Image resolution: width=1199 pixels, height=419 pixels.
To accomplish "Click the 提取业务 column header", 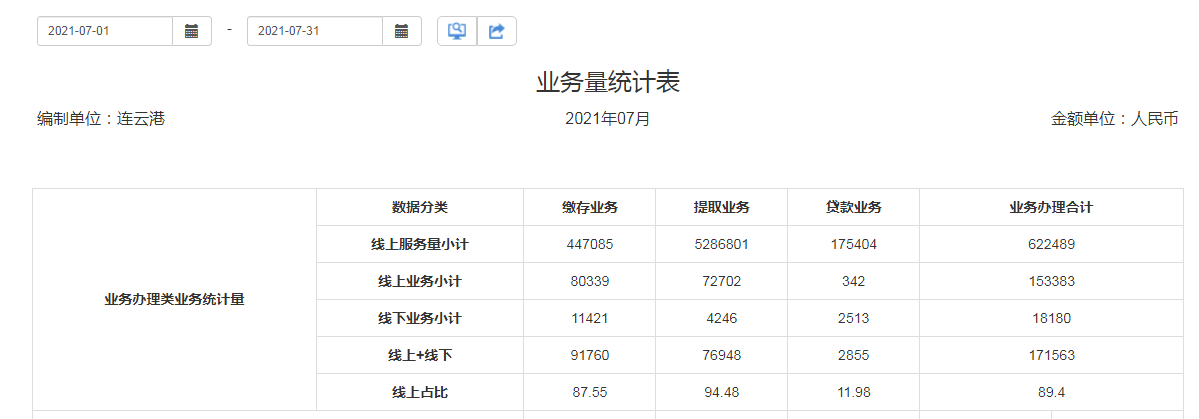I will (721, 207).
